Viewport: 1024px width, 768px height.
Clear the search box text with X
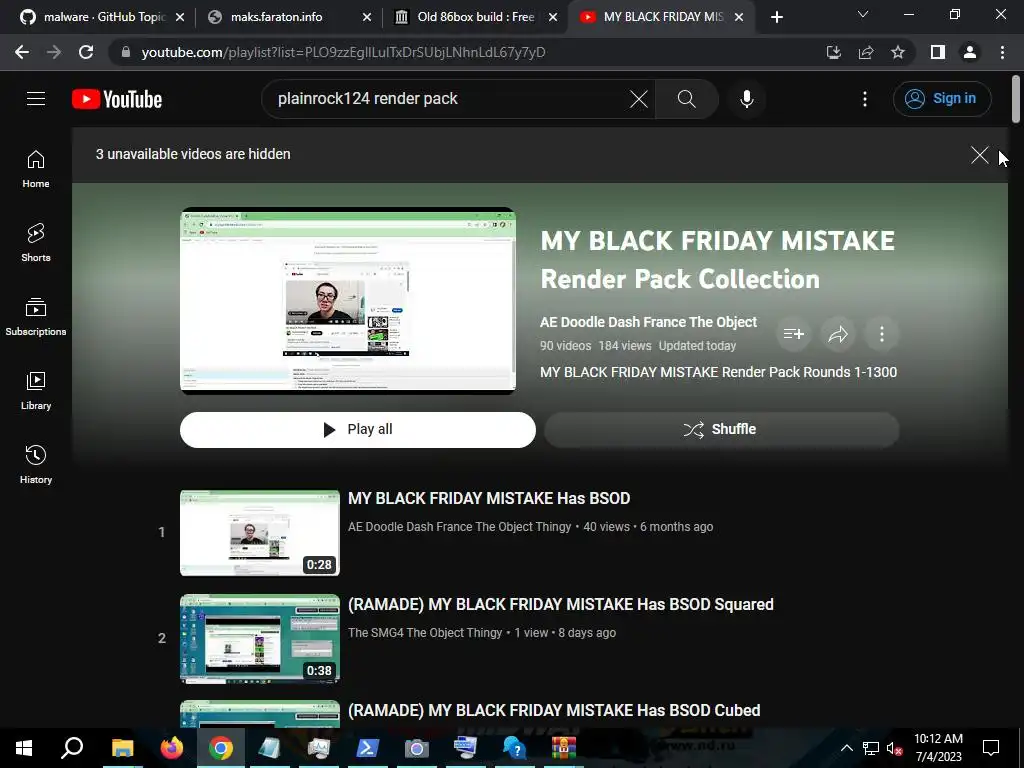click(x=639, y=99)
